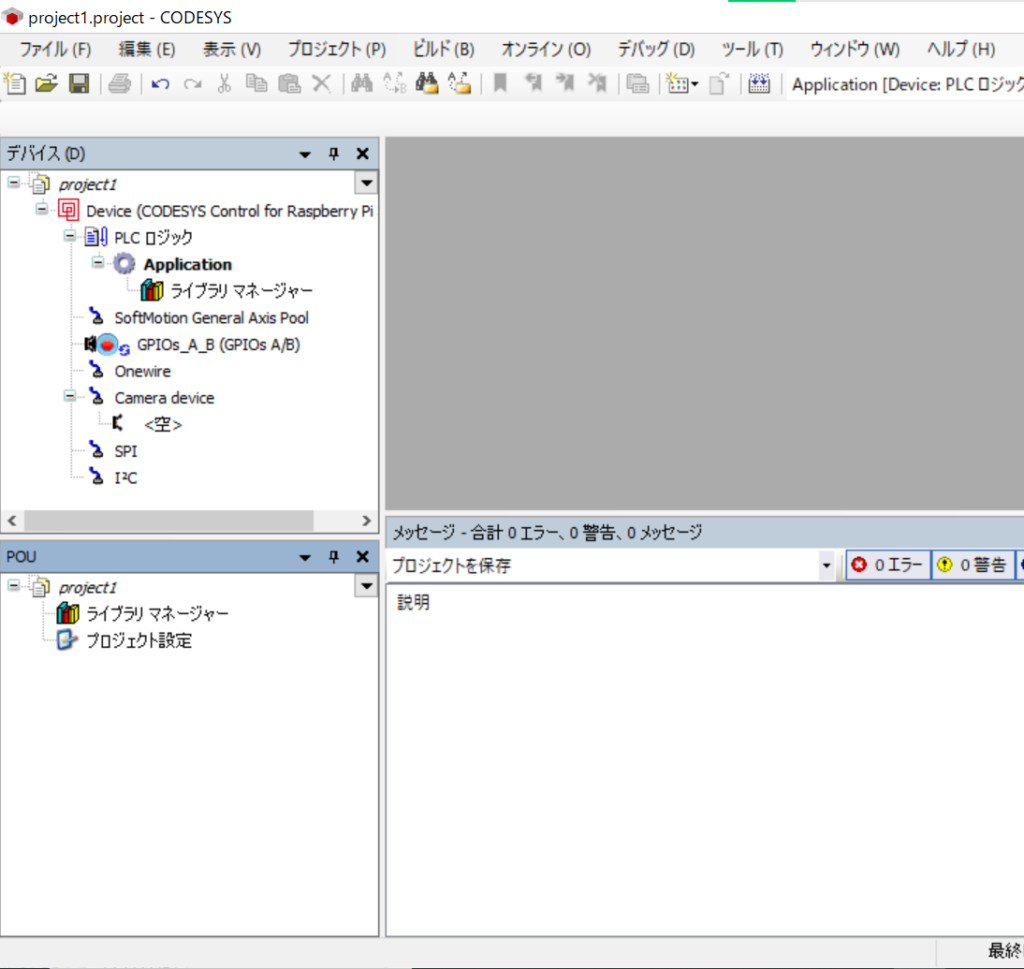This screenshot has width=1024, height=969.
Task: Click the Find binoculars icon
Action: click(362, 84)
